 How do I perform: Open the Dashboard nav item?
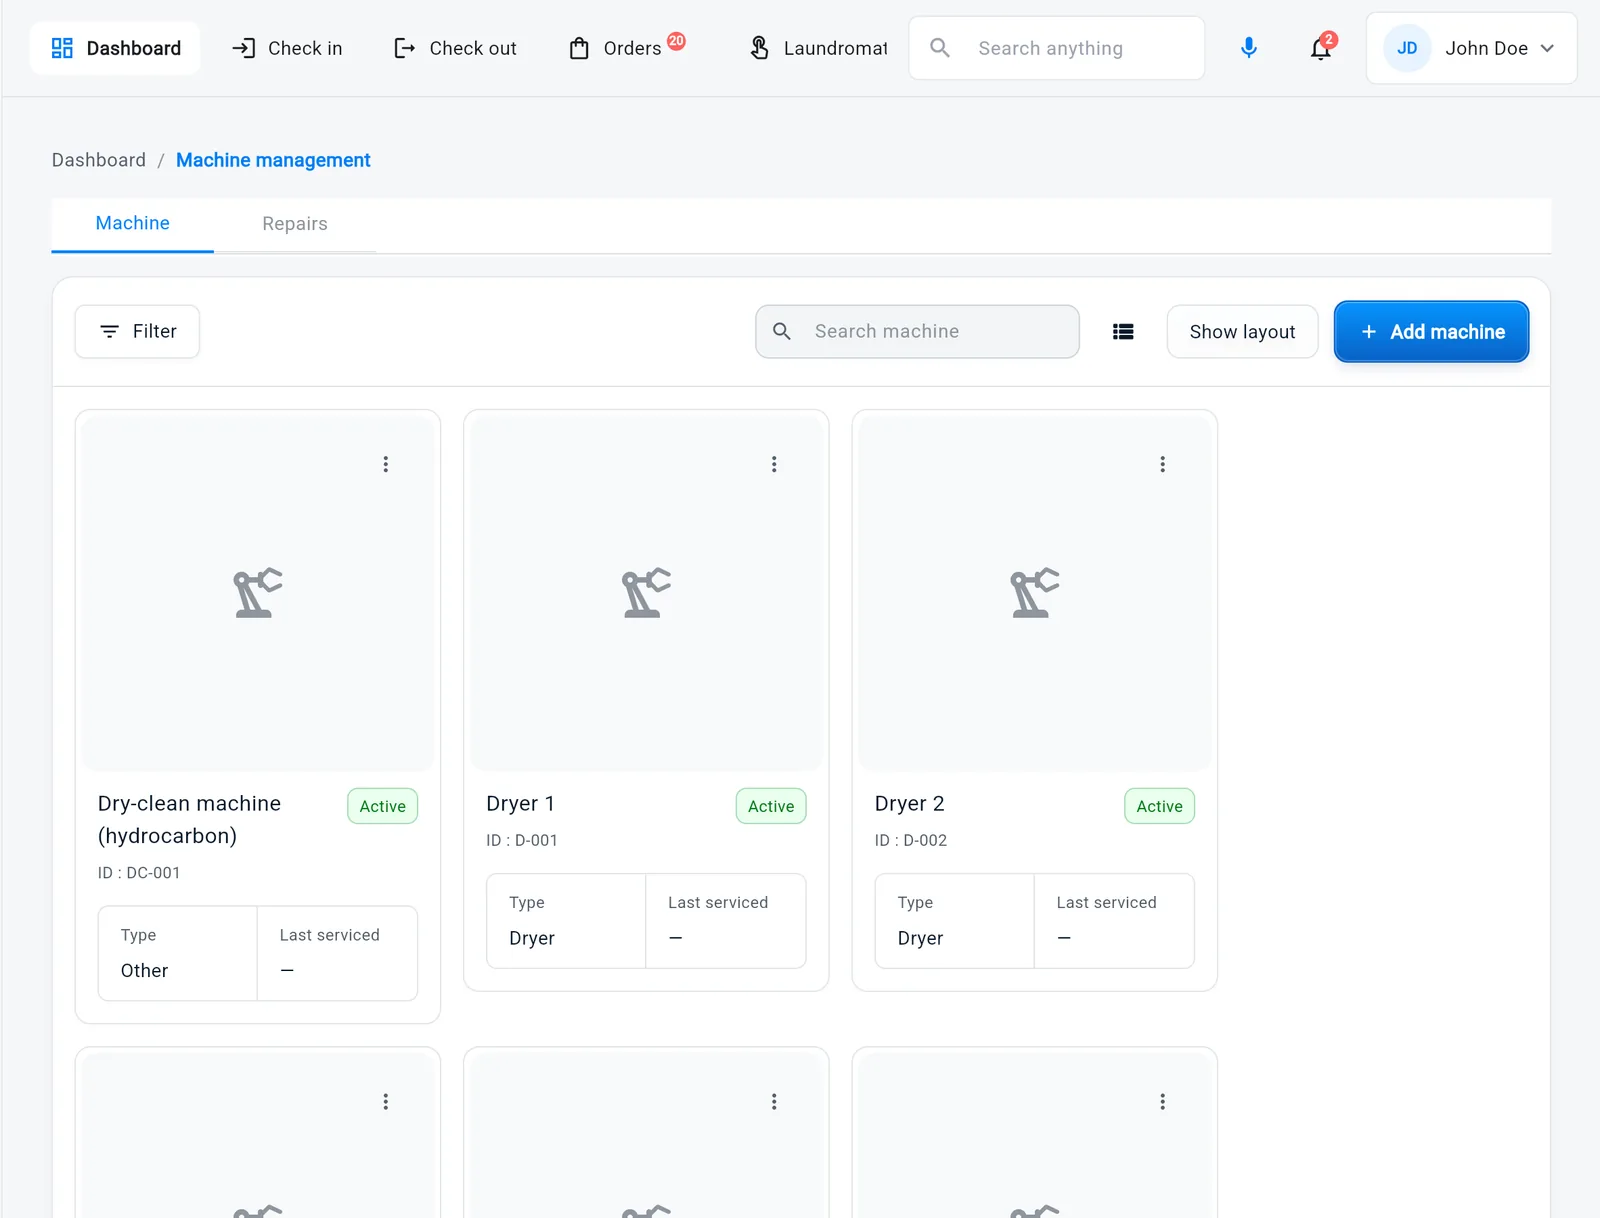pos(115,48)
